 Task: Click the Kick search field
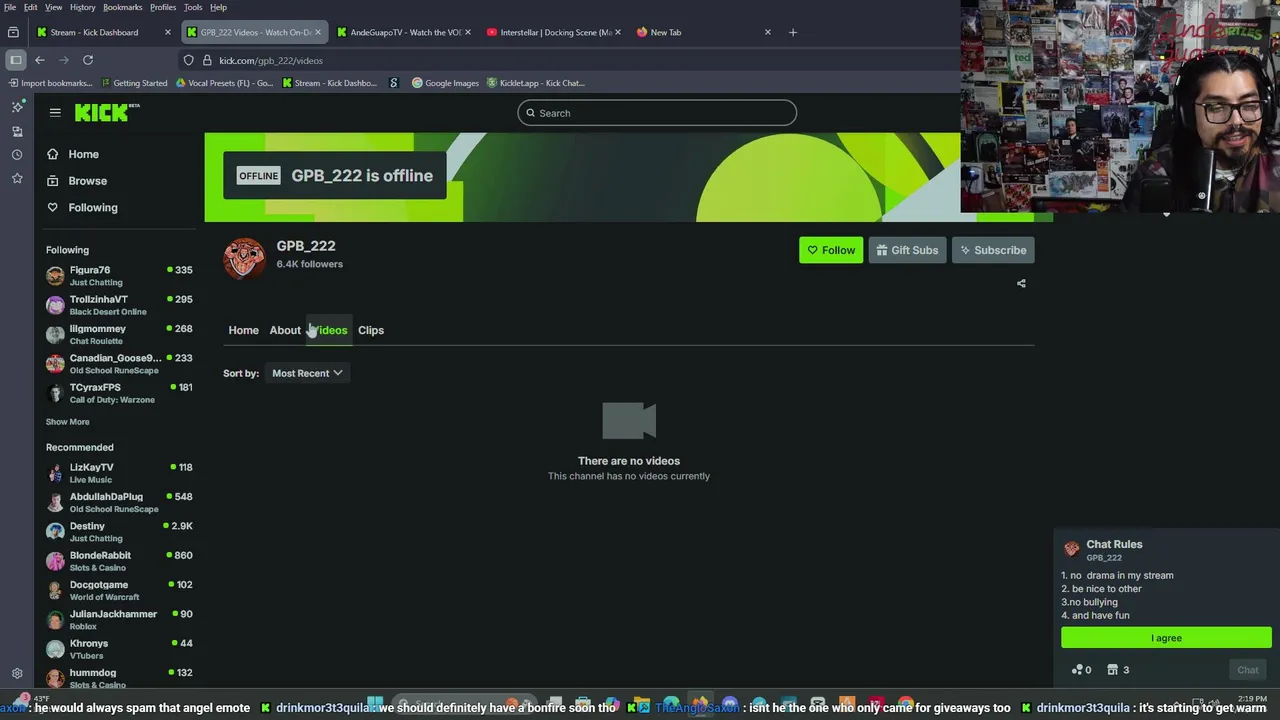pos(657,113)
